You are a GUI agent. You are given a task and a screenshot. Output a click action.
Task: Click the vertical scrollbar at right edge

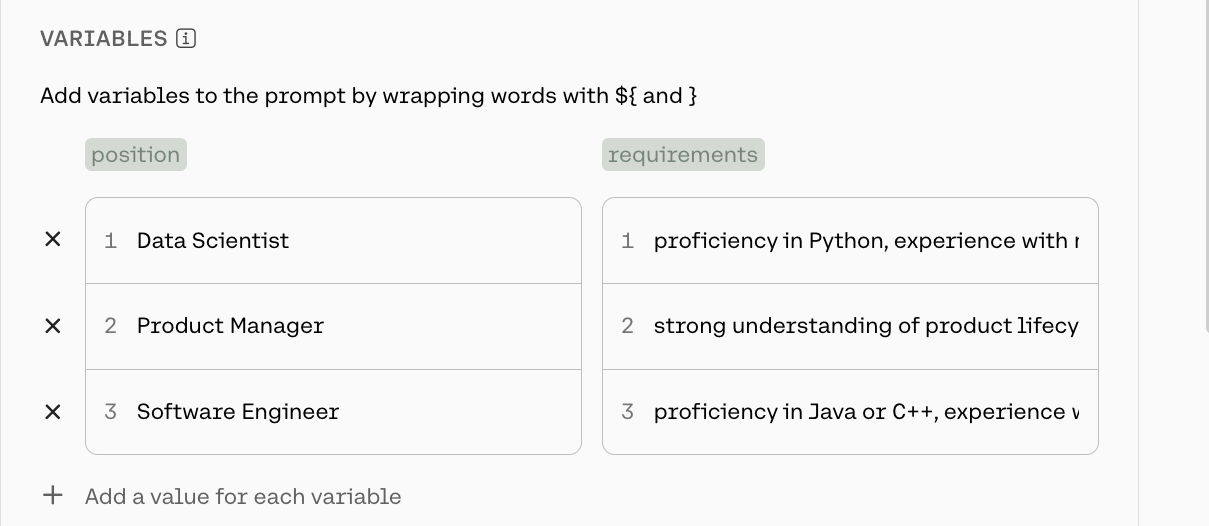pyautogui.click(x=1205, y=165)
